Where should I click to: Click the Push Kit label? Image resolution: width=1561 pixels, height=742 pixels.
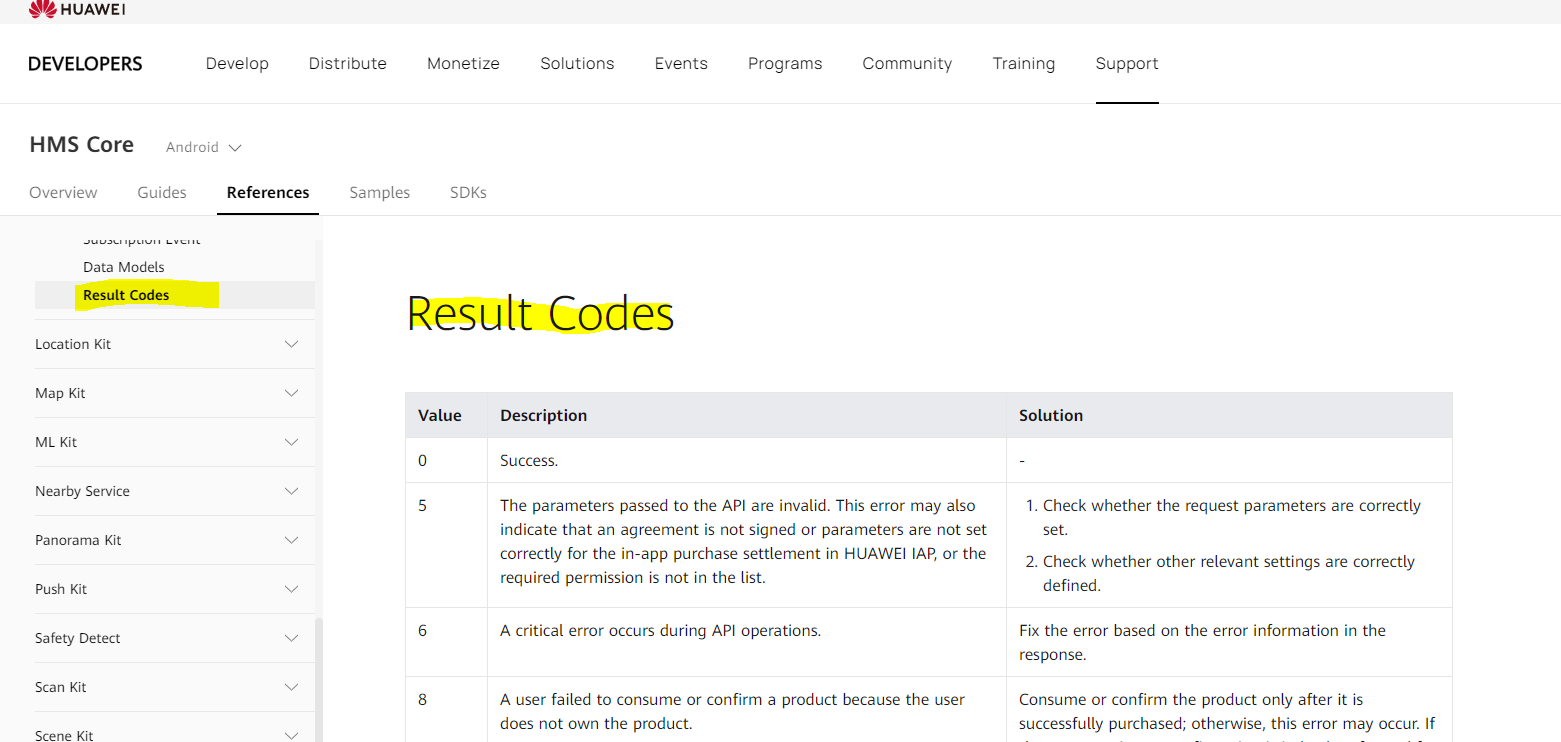(61, 589)
